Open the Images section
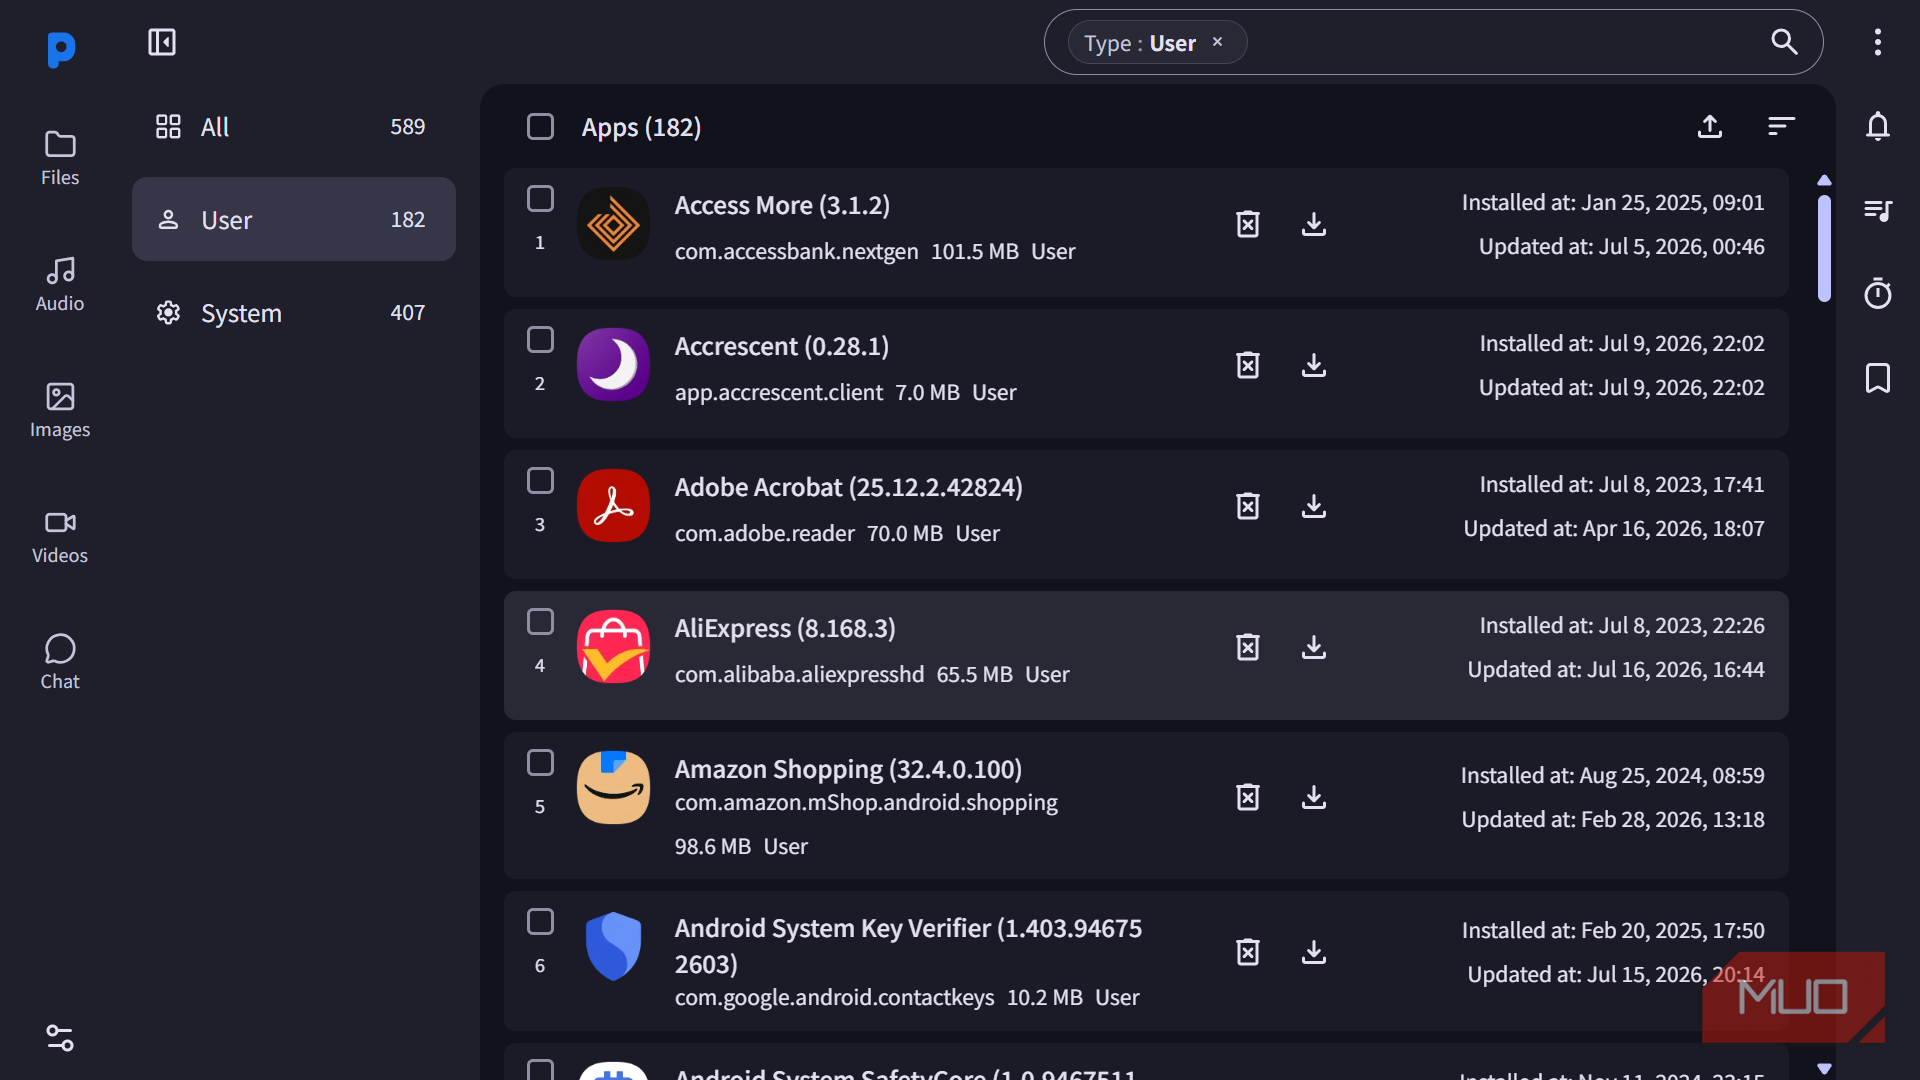 click(60, 410)
